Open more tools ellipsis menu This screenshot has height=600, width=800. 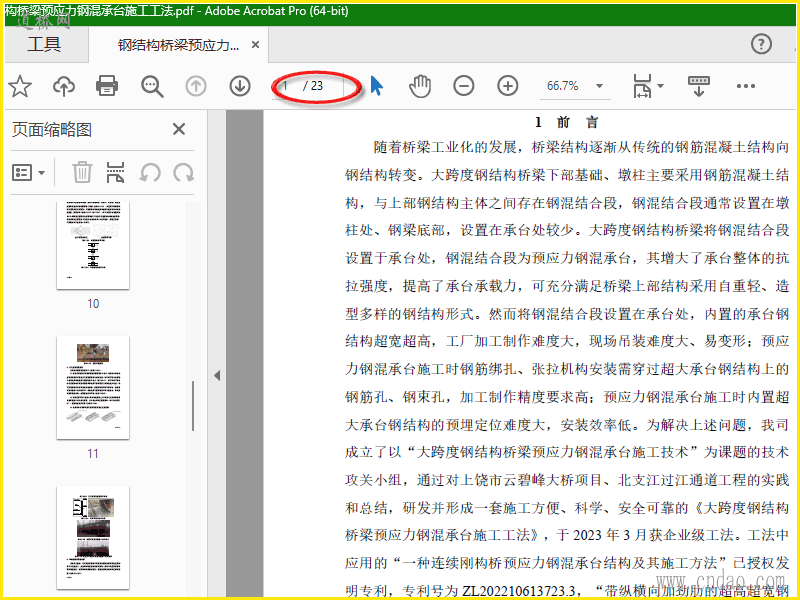tap(745, 86)
